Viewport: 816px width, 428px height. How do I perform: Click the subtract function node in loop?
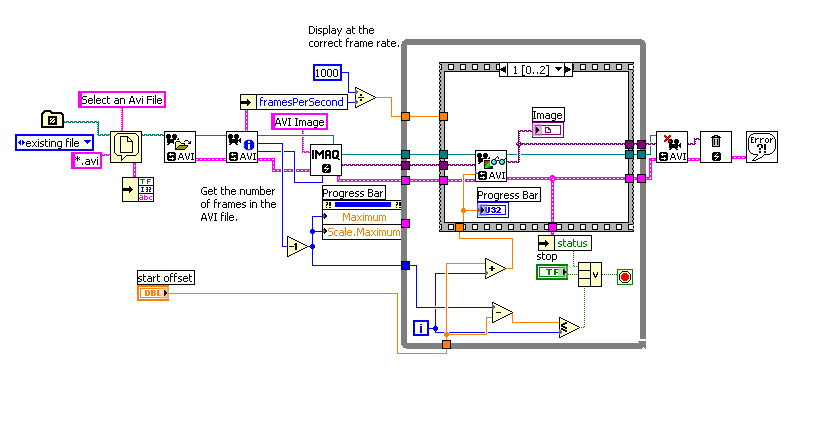click(502, 312)
